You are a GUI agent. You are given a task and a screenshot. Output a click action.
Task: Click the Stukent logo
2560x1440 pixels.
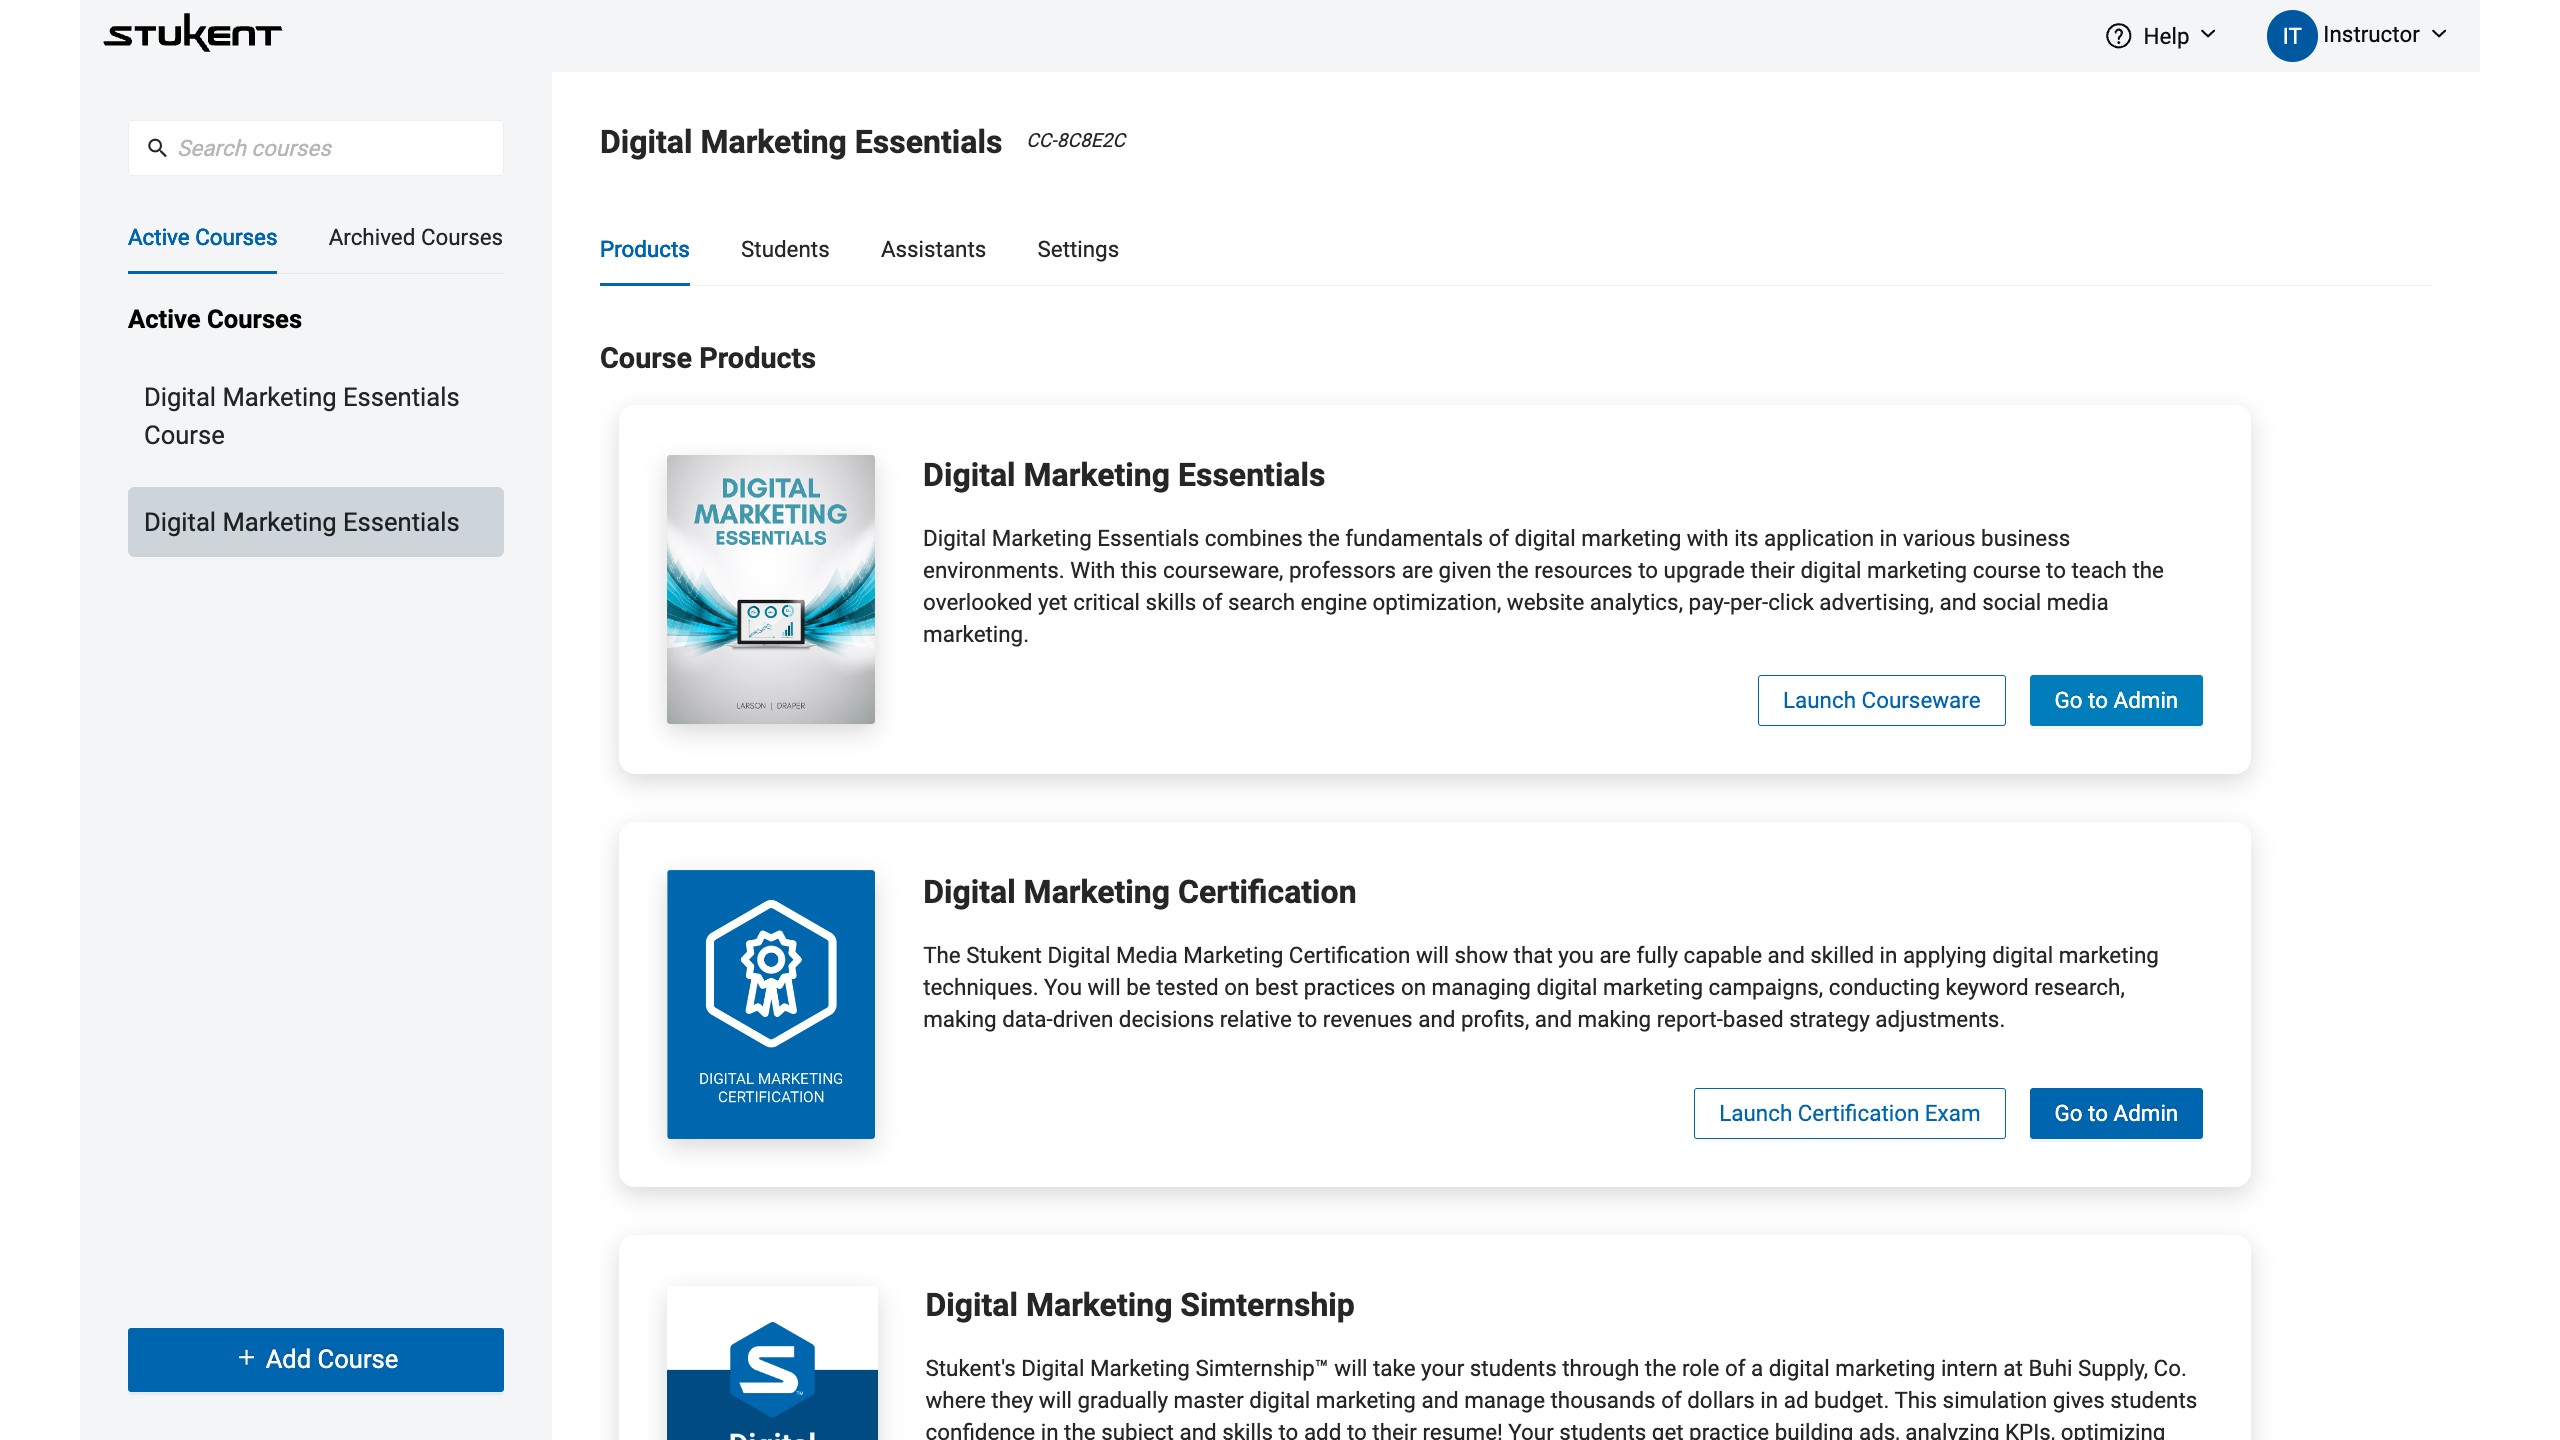pos(193,34)
